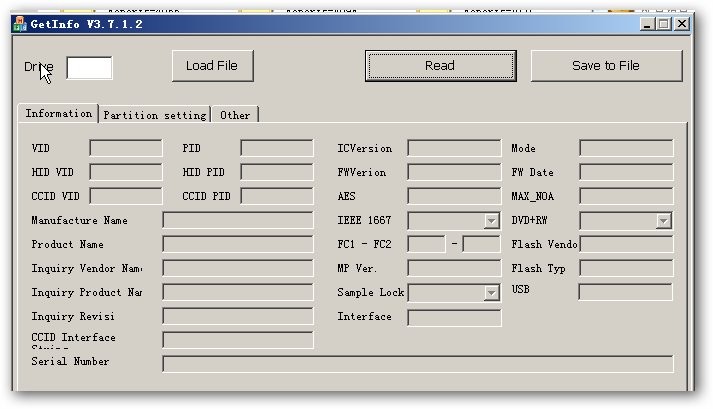
Task: Expand the Sample Lock dropdown
Action: coord(491,293)
